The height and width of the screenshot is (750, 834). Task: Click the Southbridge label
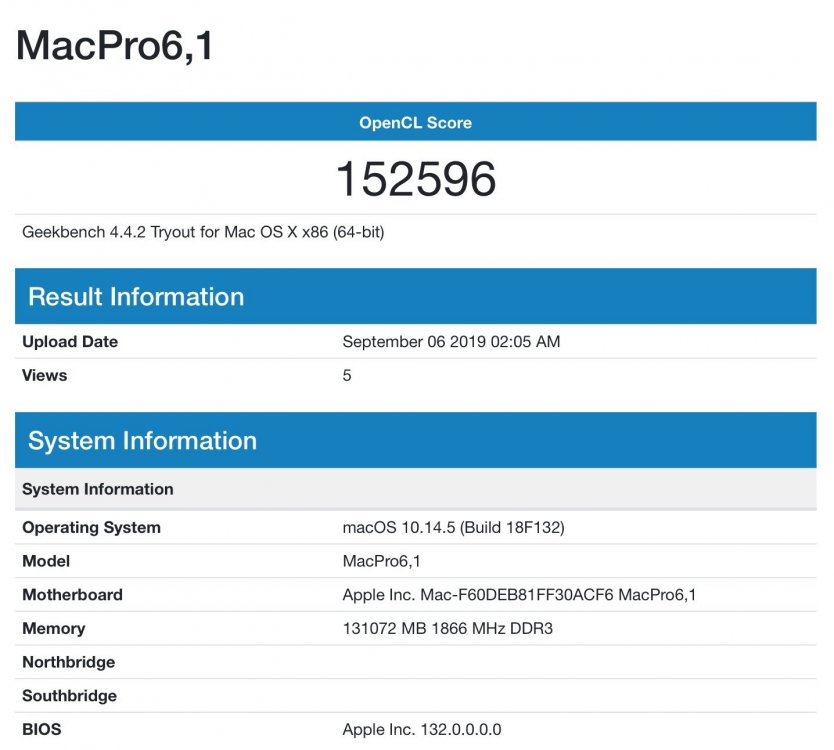(69, 696)
